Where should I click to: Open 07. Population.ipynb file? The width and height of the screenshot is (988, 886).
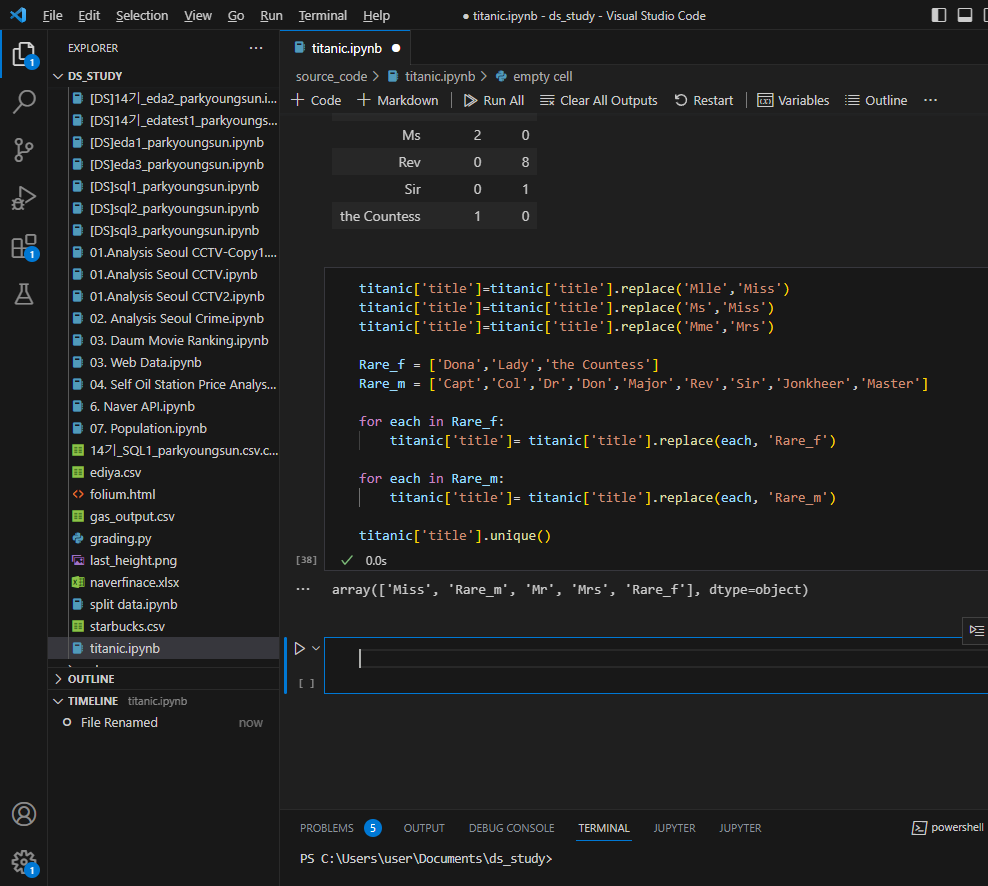coord(148,429)
